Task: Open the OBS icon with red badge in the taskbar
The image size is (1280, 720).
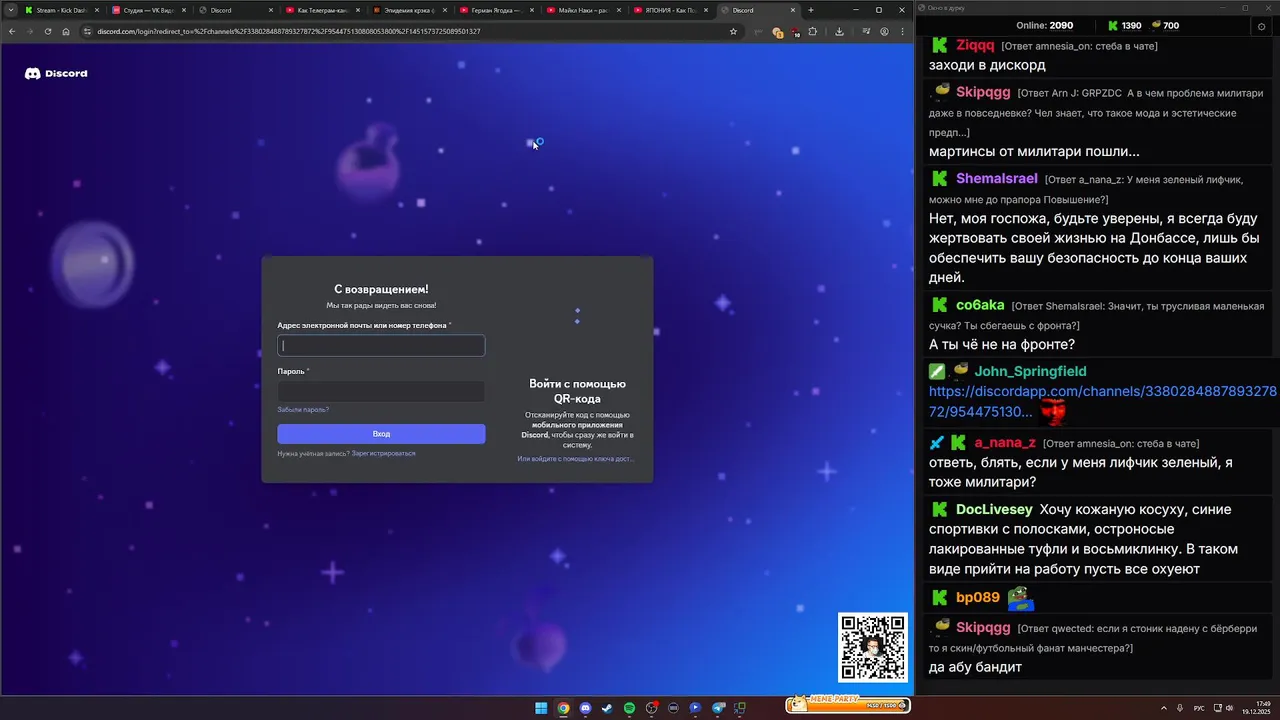Action: point(652,707)
